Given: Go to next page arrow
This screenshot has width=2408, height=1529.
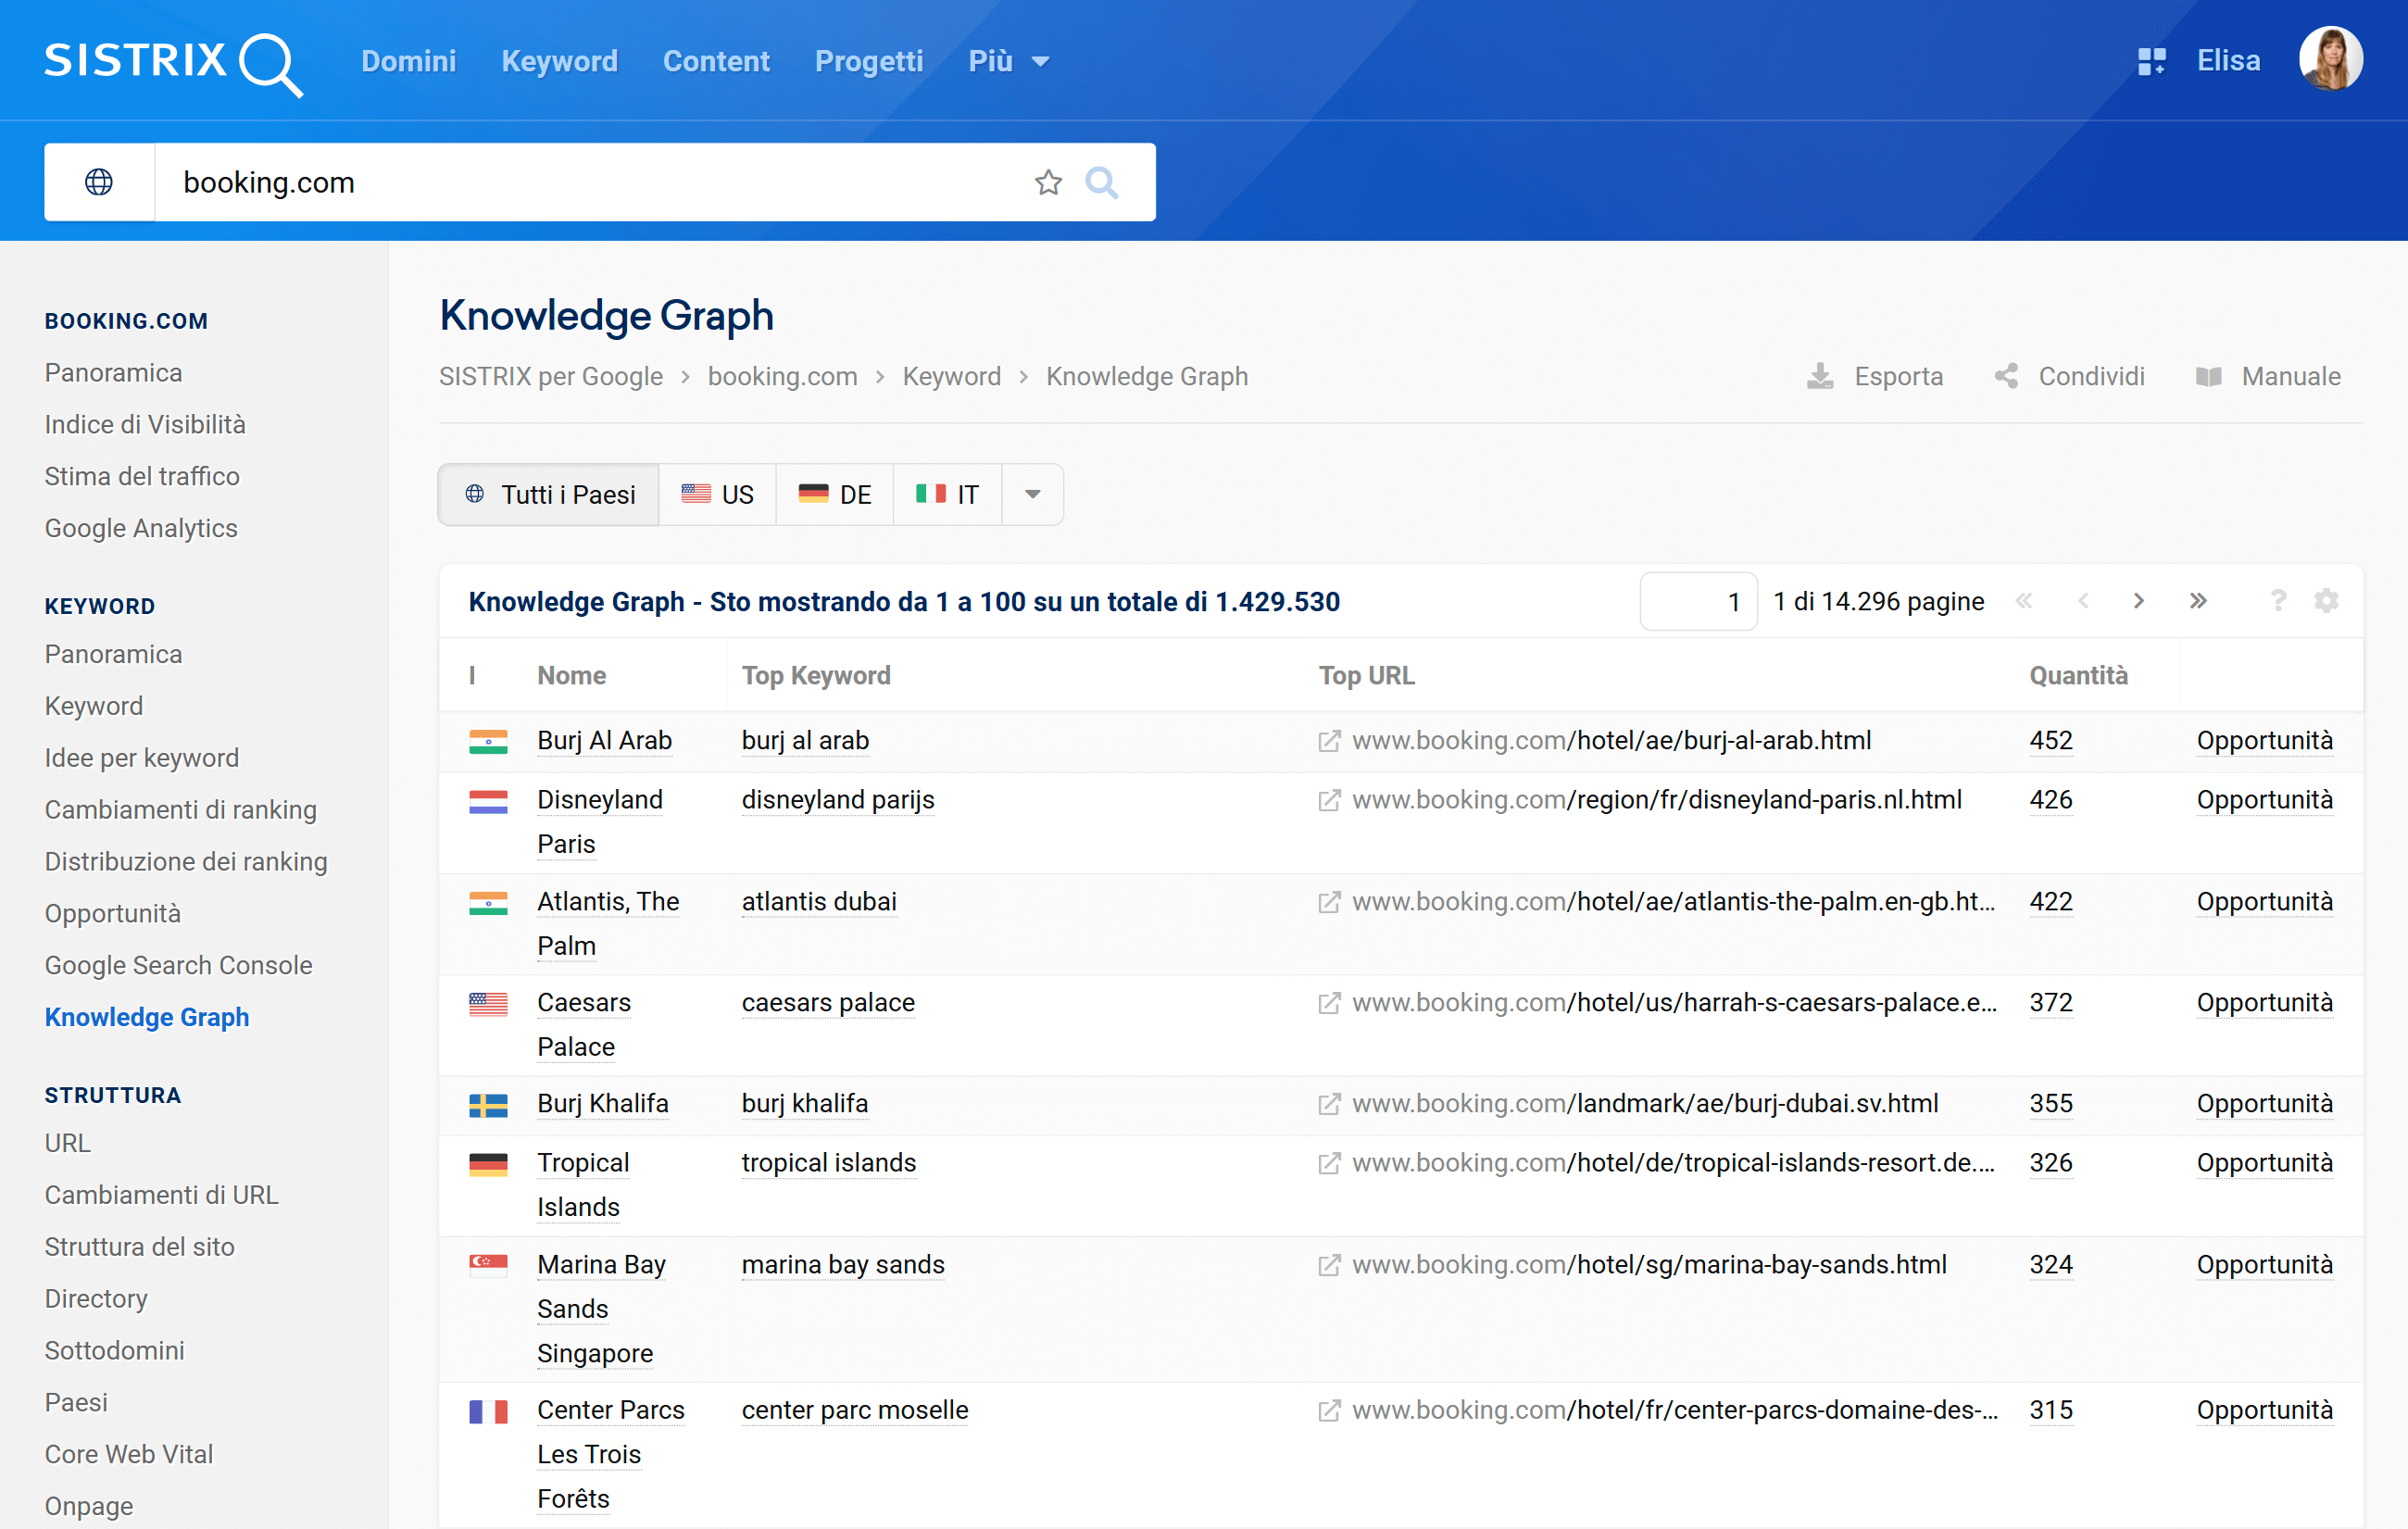Looking at the screenshot, I should 2139,601.
